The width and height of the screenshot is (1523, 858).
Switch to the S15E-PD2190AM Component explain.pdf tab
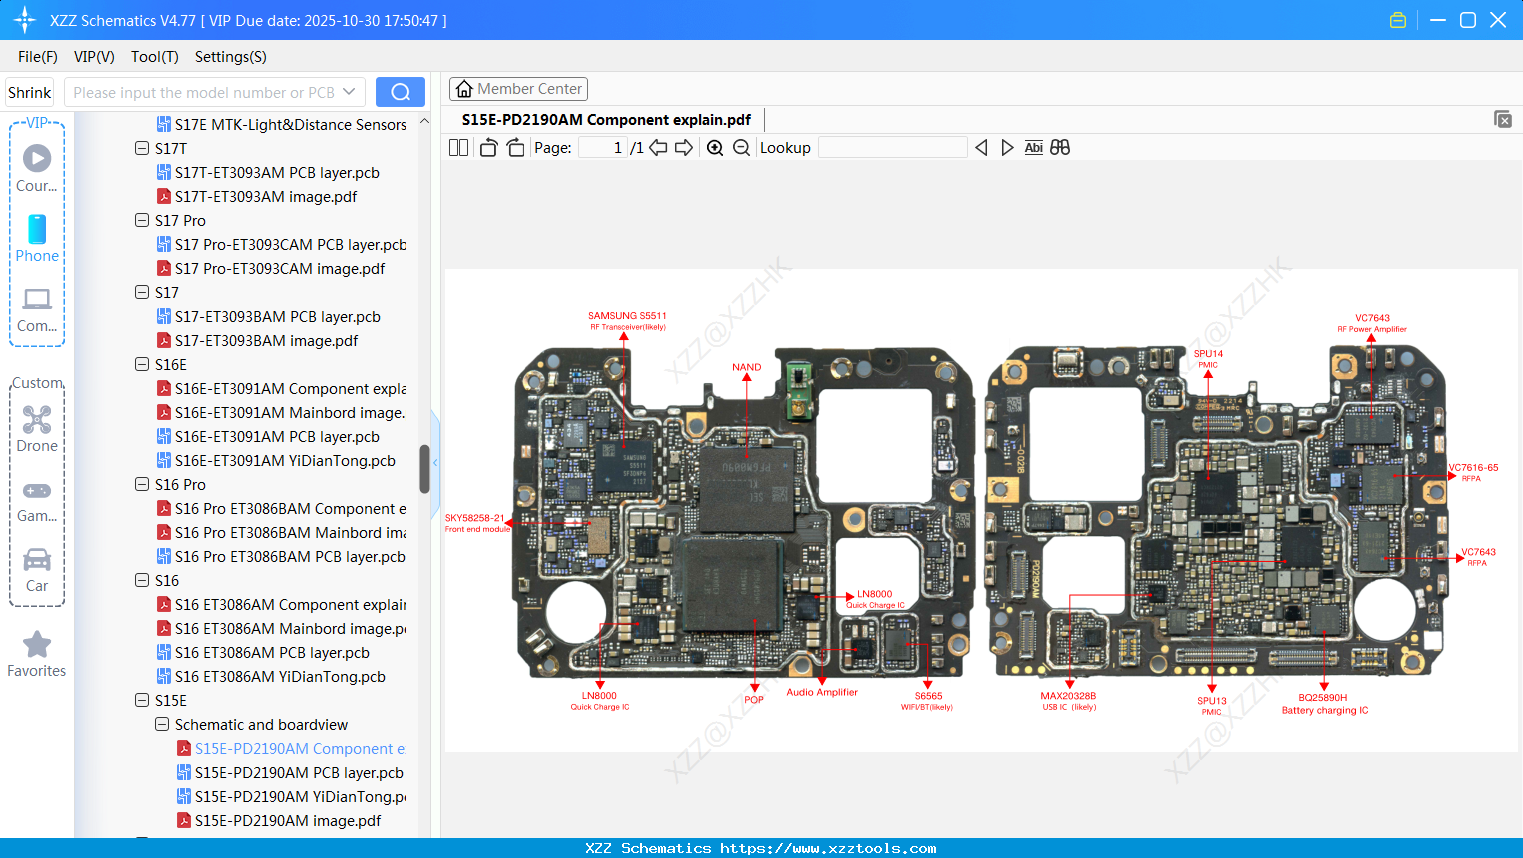tap(604, 119)
